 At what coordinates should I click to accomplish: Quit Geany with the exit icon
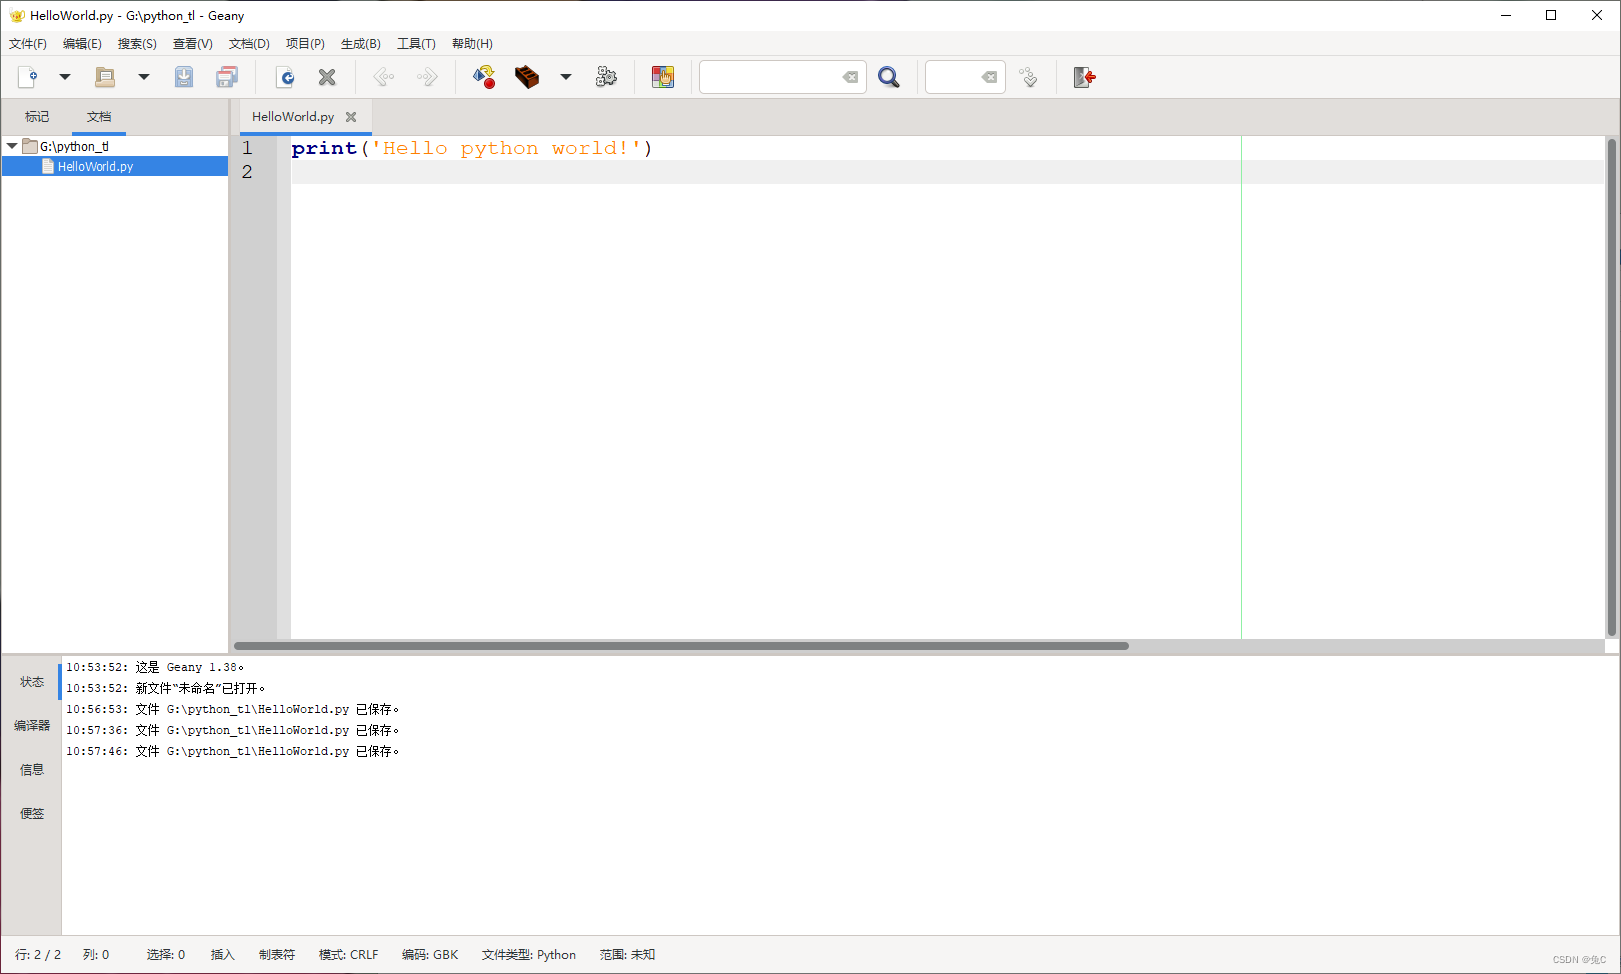(1085, 77)
